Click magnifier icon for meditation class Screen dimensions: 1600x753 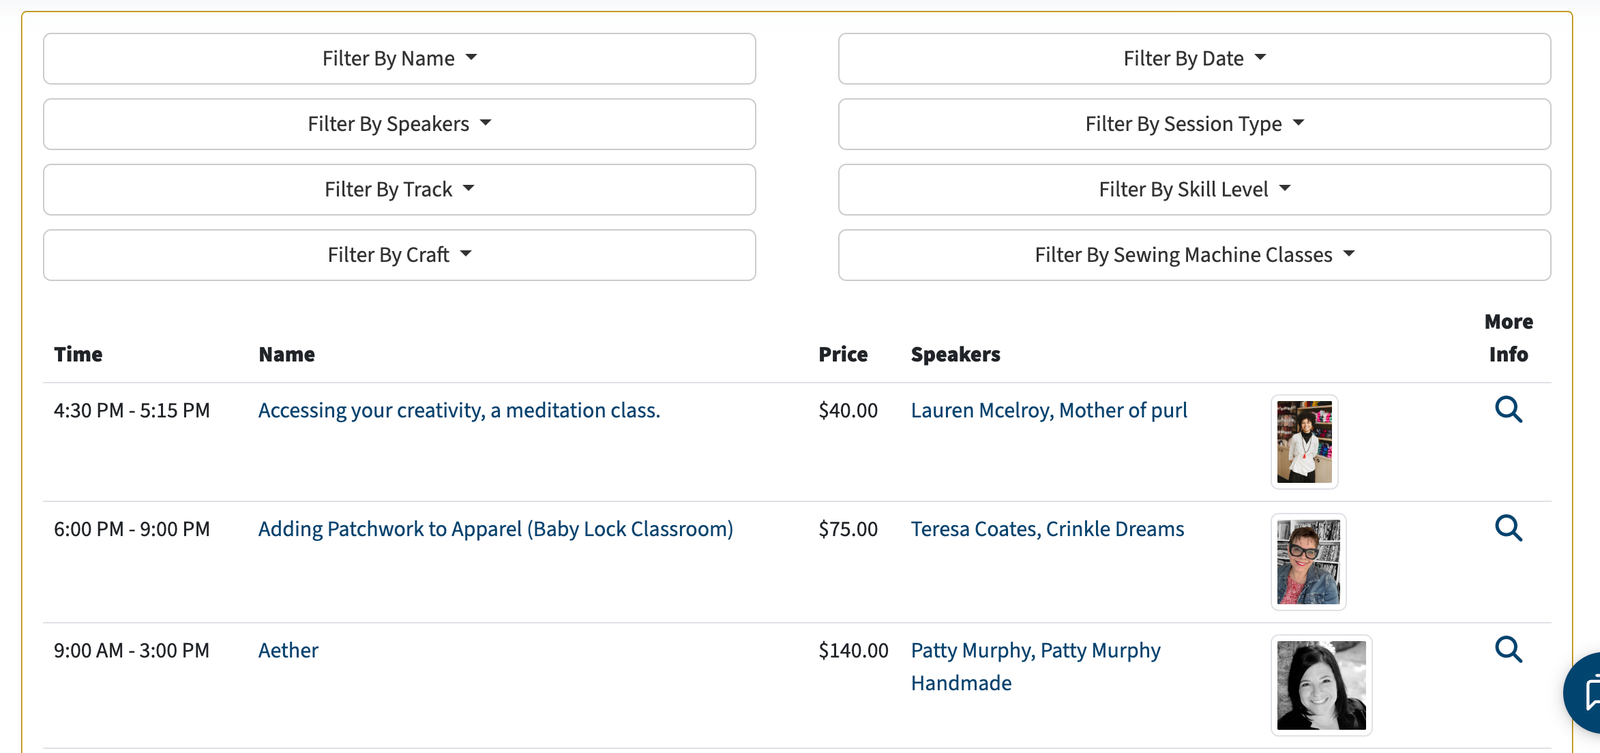1508,409
